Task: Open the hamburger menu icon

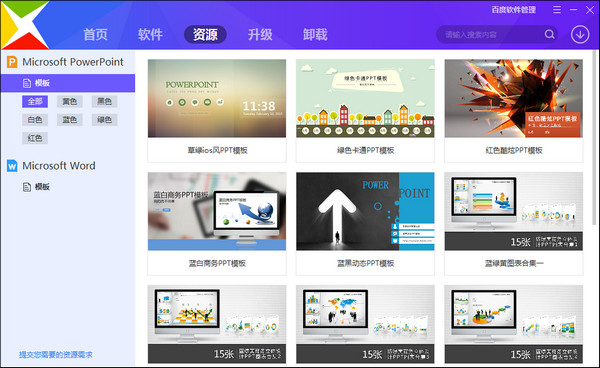Action: [x=557, y=10]
